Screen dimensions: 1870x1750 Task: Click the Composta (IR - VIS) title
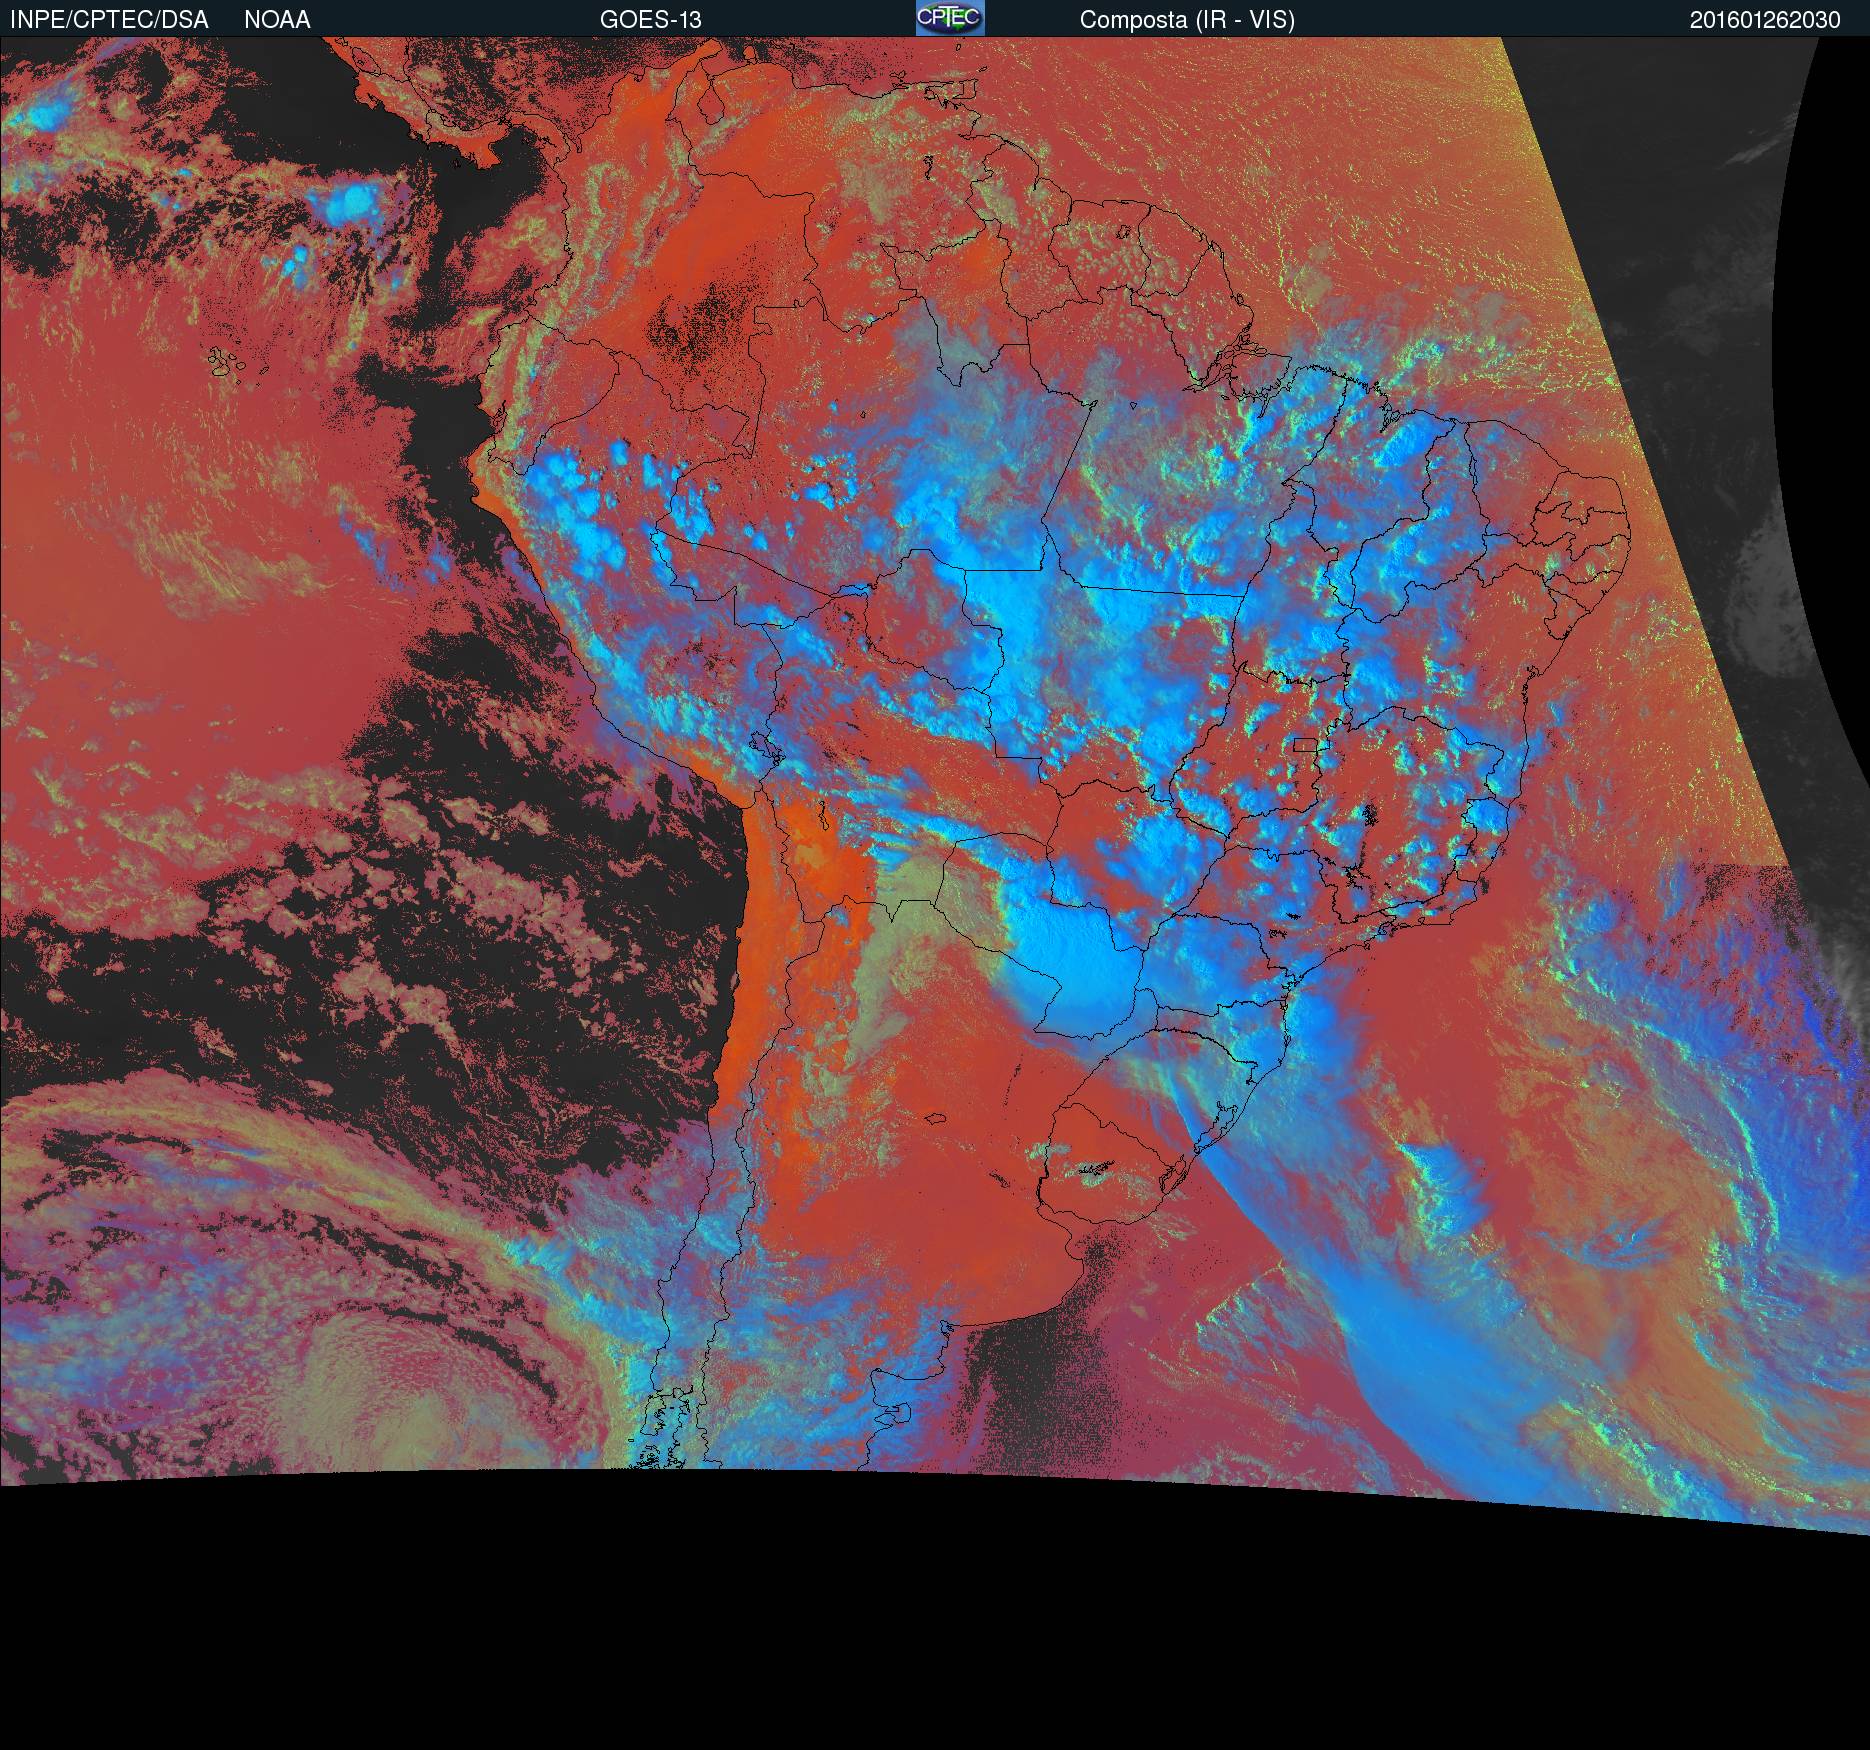(1187, 19)
